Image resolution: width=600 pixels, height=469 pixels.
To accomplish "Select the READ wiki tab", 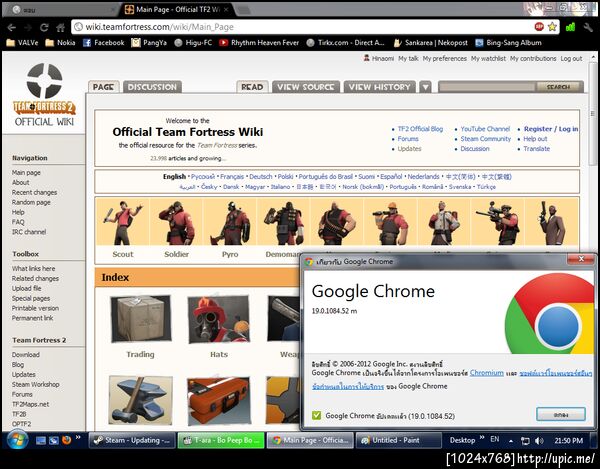I will click(x=252, y=87).
